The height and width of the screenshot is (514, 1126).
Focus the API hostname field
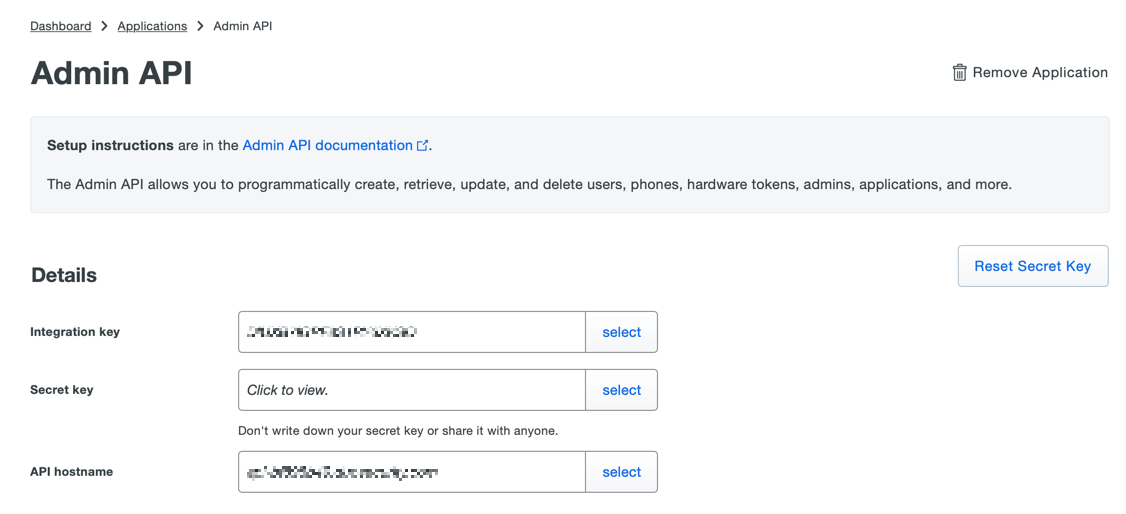411,472
